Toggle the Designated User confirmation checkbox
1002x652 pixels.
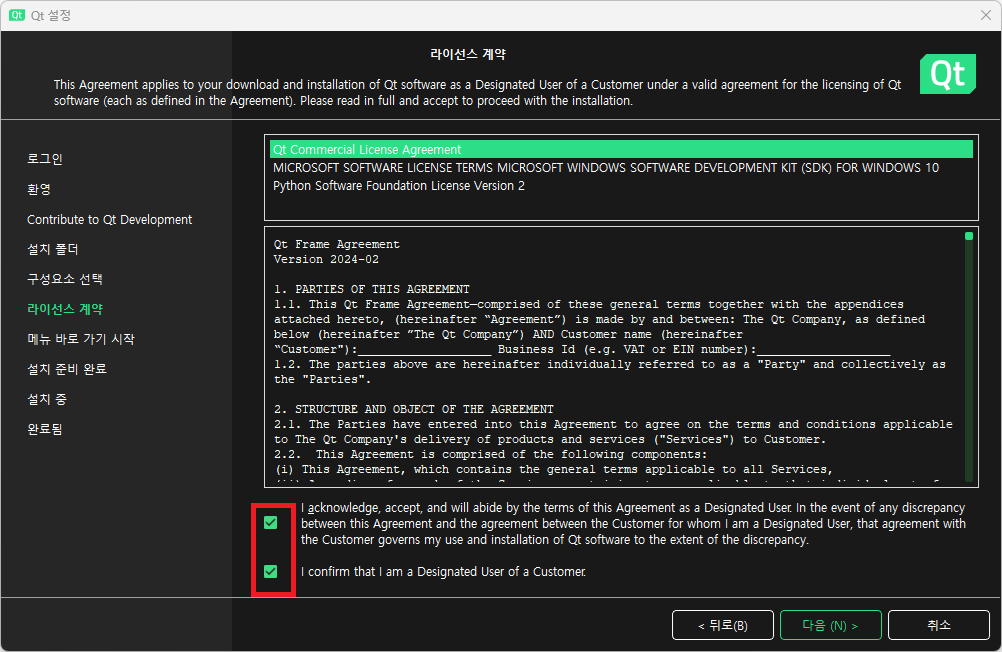(271, 571)
